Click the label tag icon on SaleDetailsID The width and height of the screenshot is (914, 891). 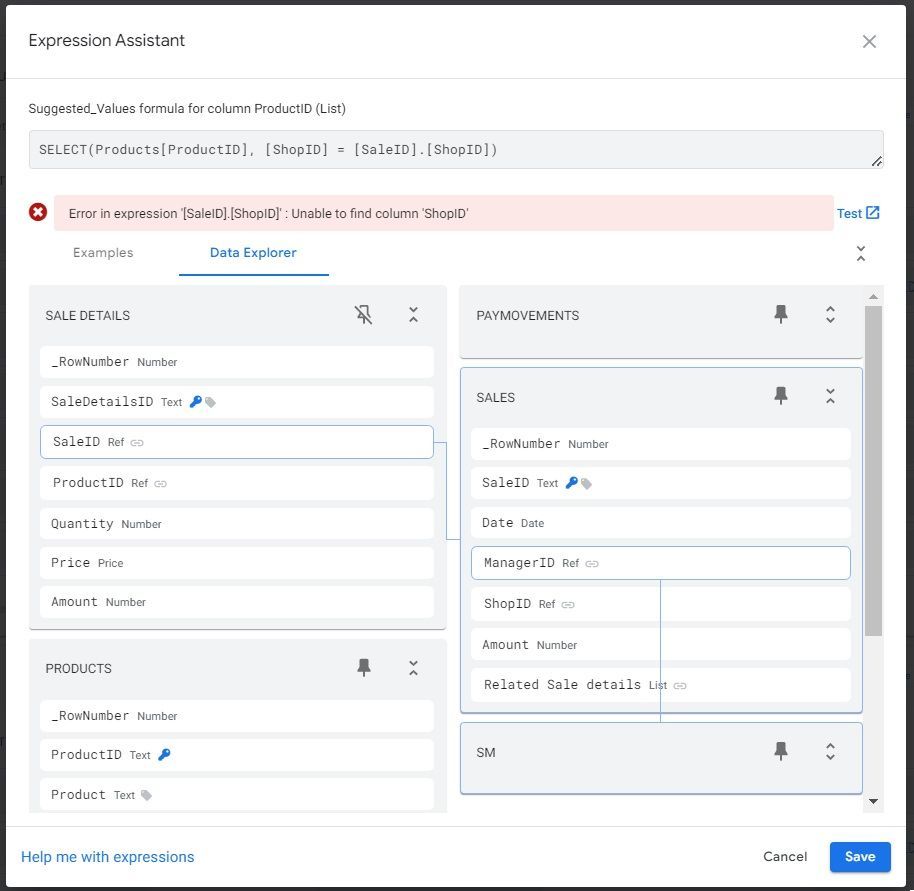click(x=210, y=402)
